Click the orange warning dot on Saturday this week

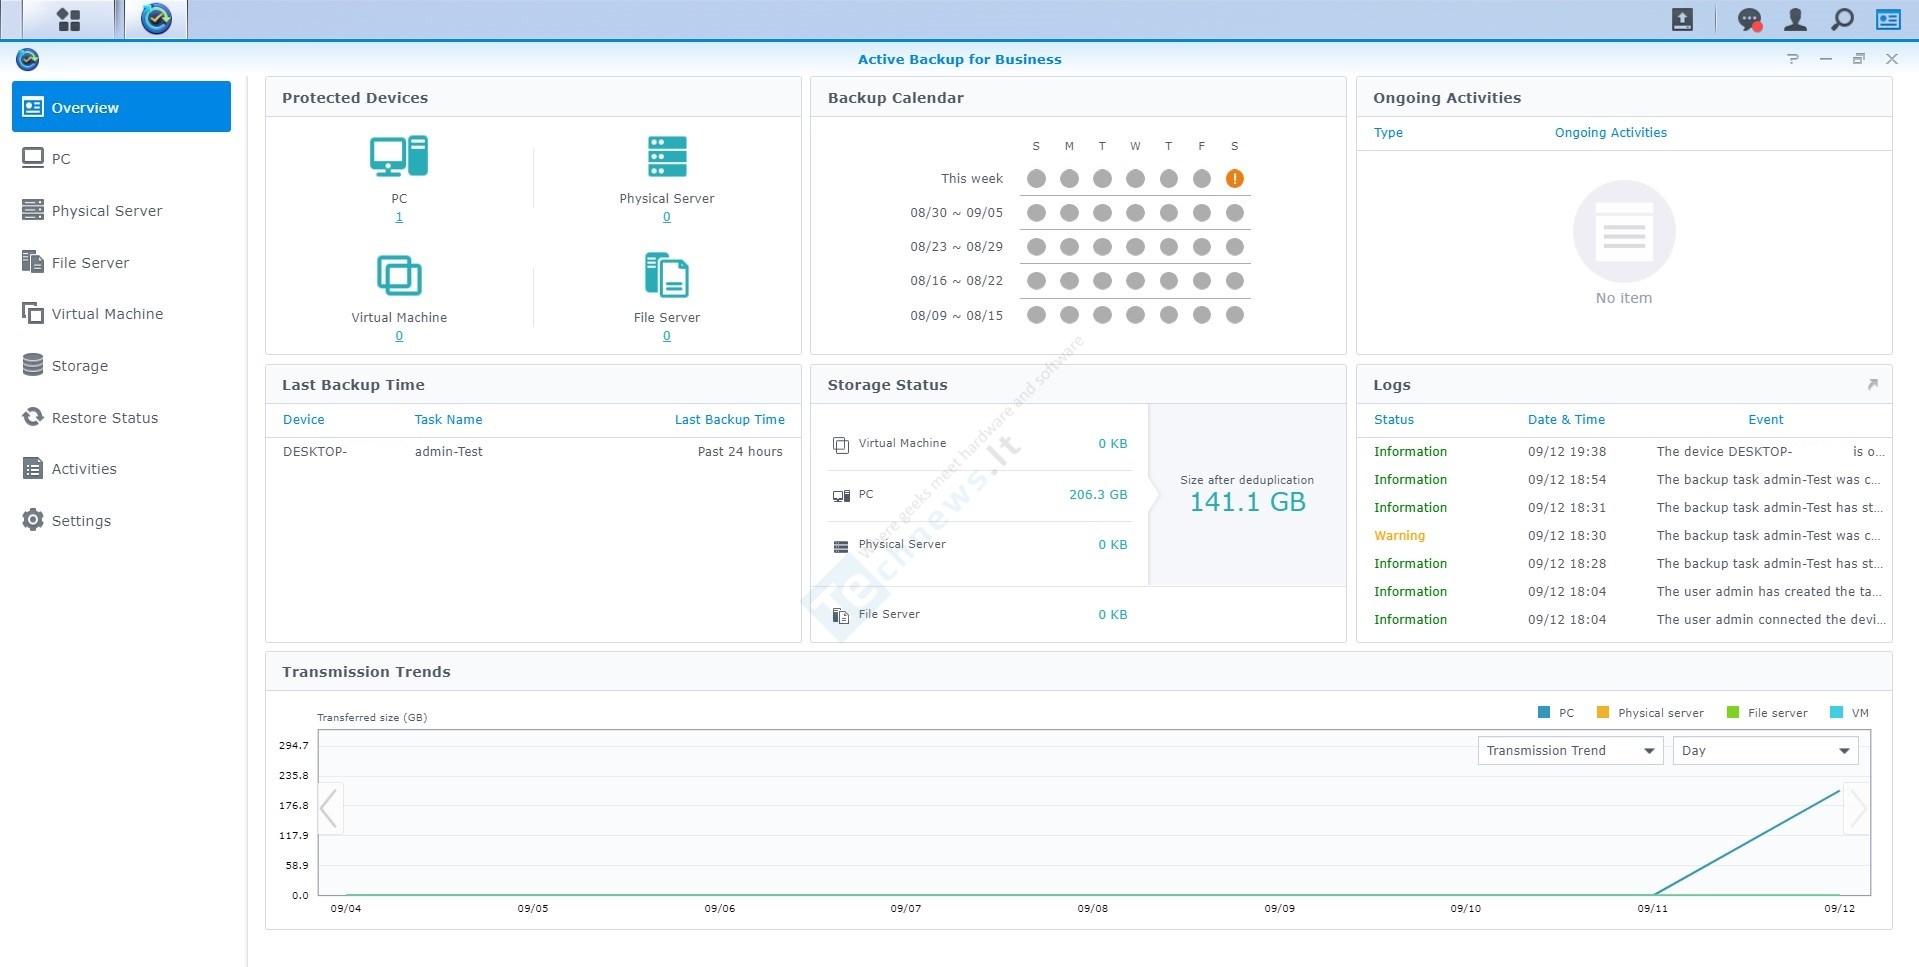point(1235,179)
